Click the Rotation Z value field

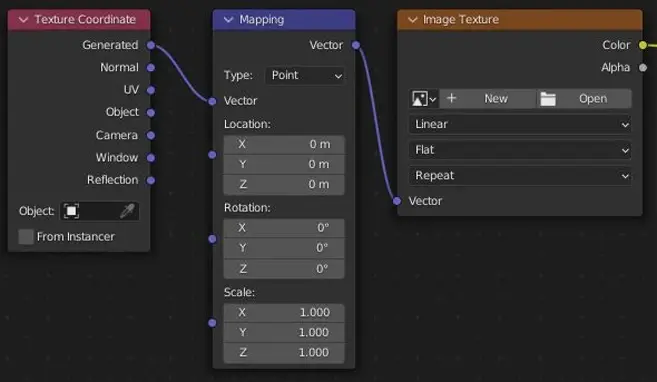click(x=284, y=269)
